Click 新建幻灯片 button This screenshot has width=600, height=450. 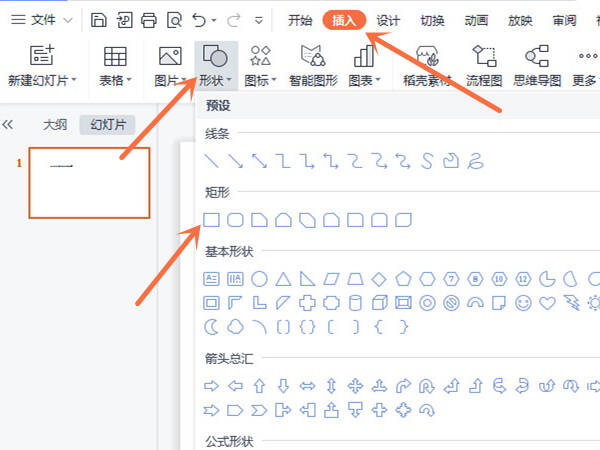[42, 65]
